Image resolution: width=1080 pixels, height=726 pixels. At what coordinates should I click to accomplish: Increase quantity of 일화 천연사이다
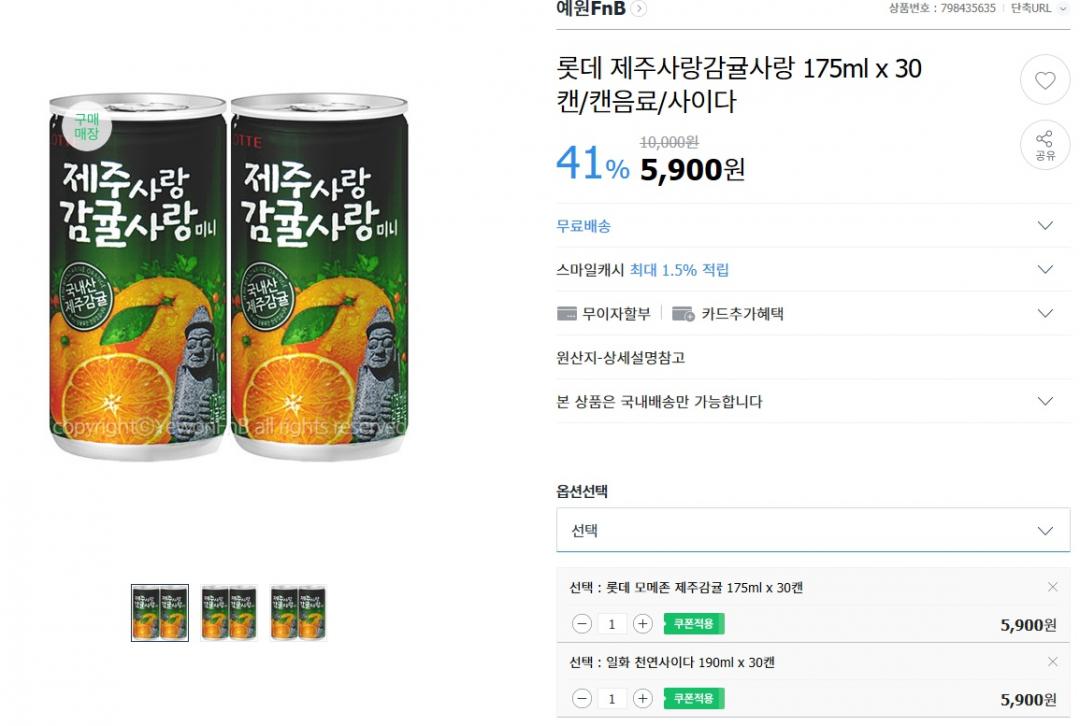pos(642,699)
